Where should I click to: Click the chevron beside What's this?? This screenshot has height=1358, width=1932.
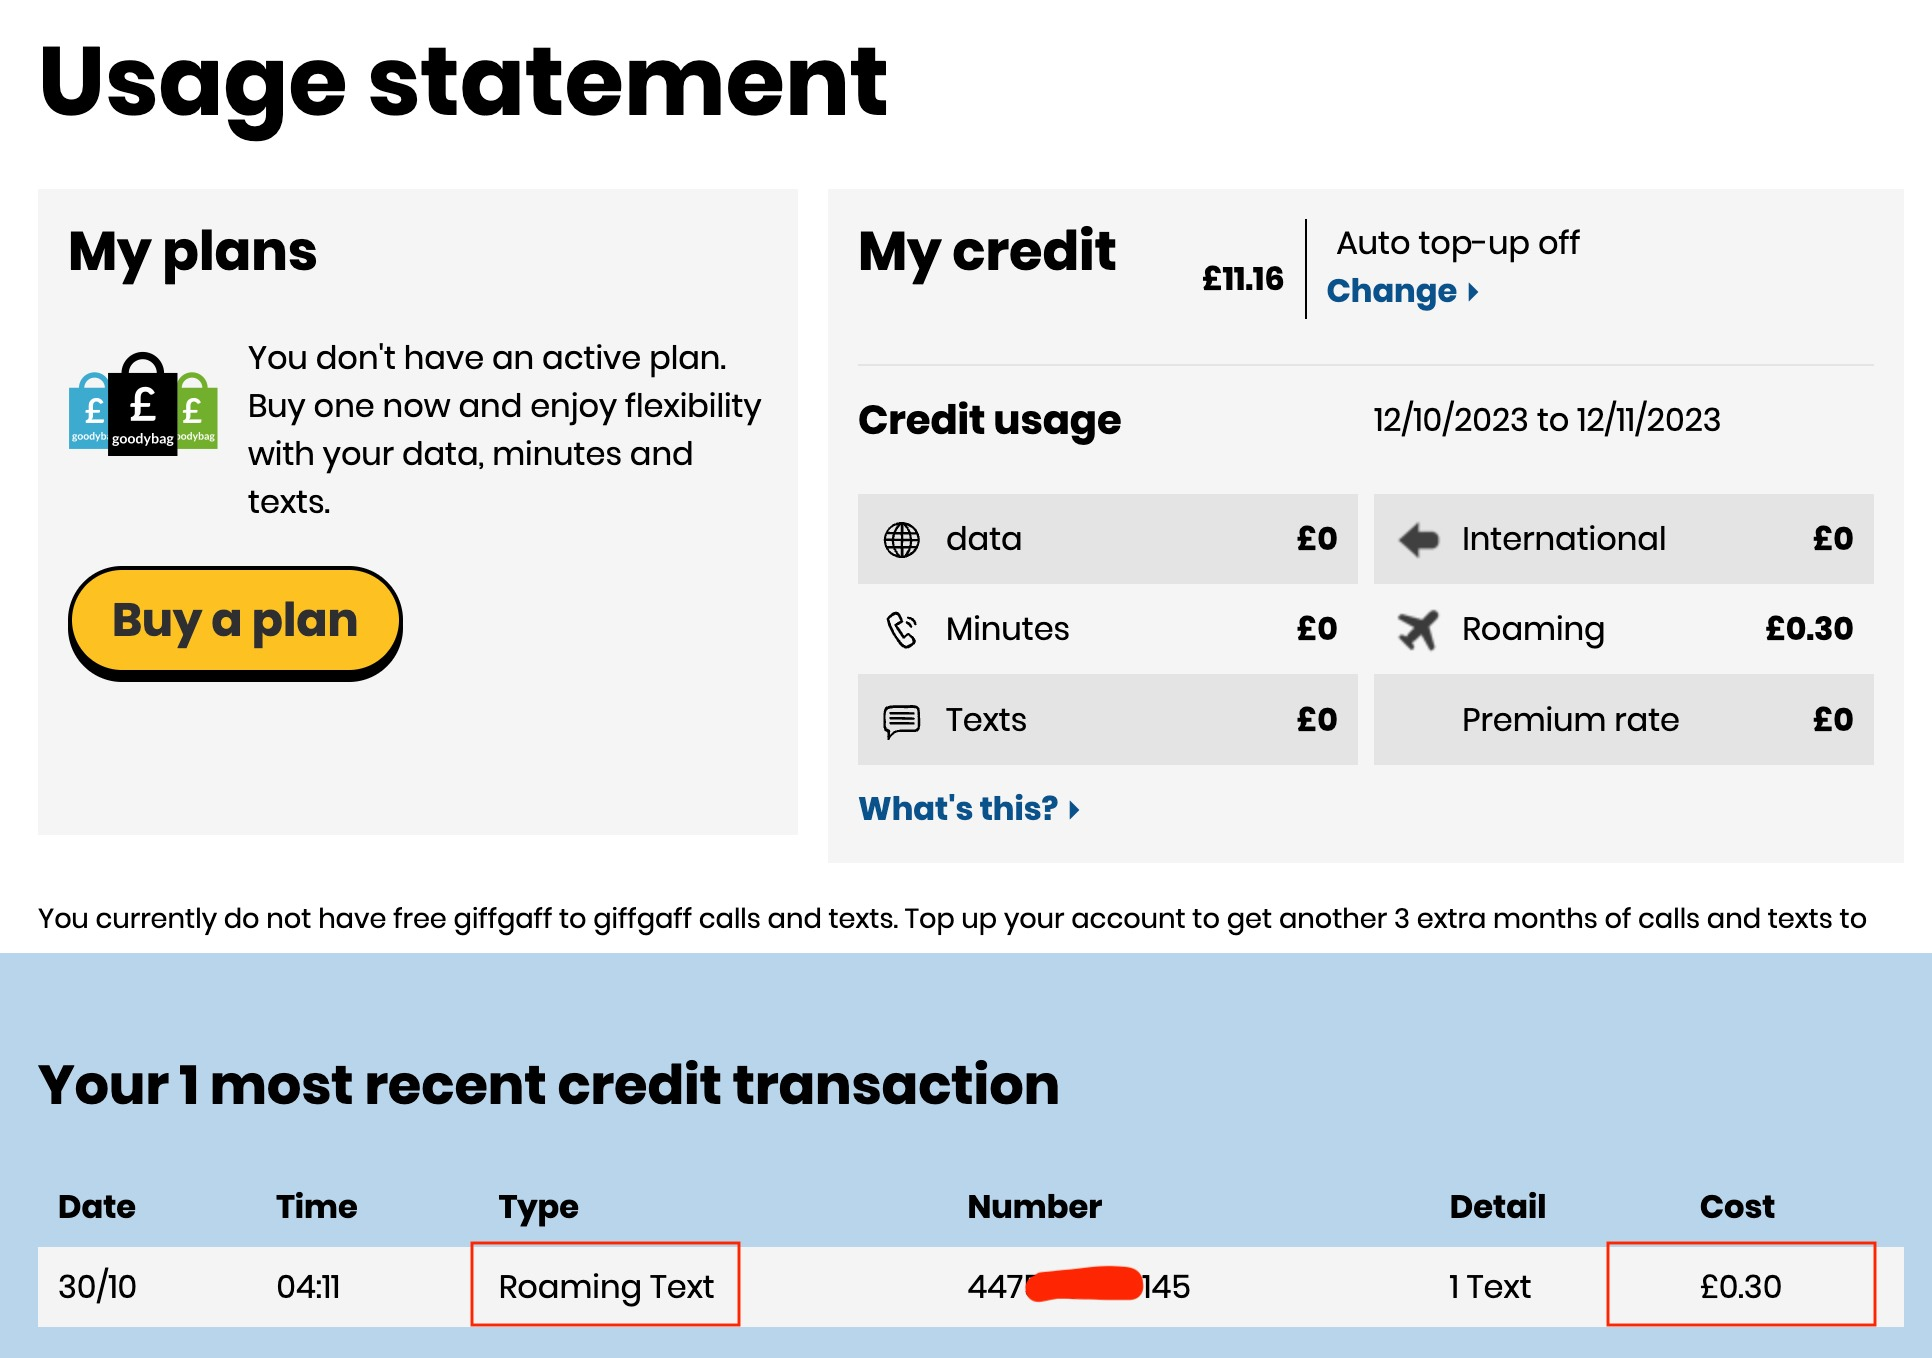(1074, 809)
